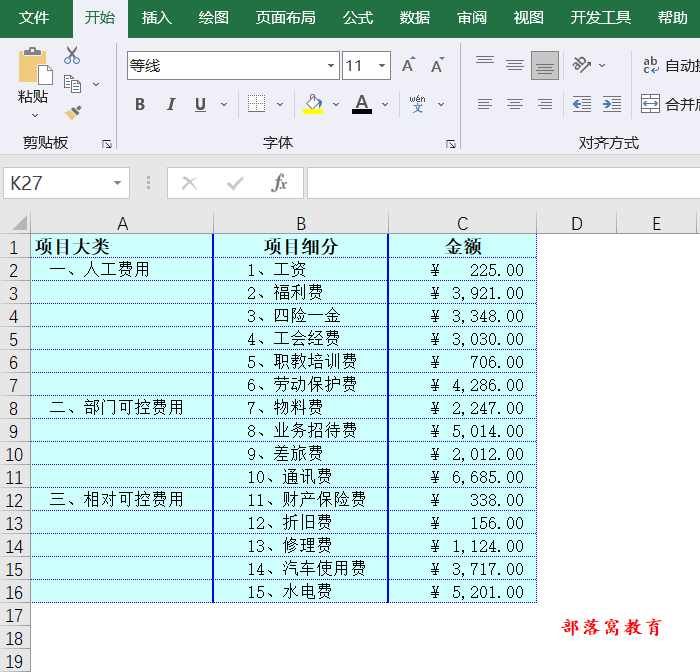
Task: Click the confirm checkmark in formula bar
Action: coord(235,183)
